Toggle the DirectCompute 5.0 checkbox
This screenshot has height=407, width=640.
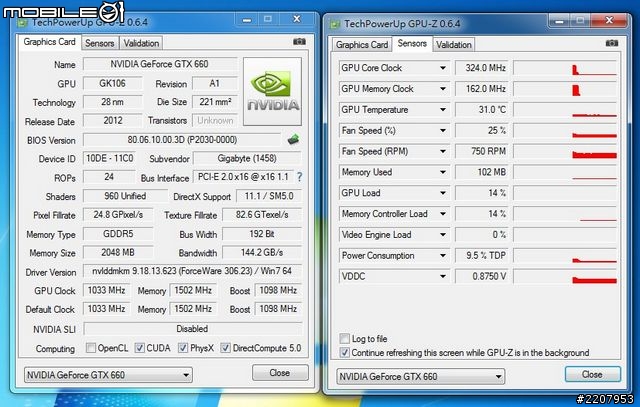pyautogui.click(x=225, y=348)
